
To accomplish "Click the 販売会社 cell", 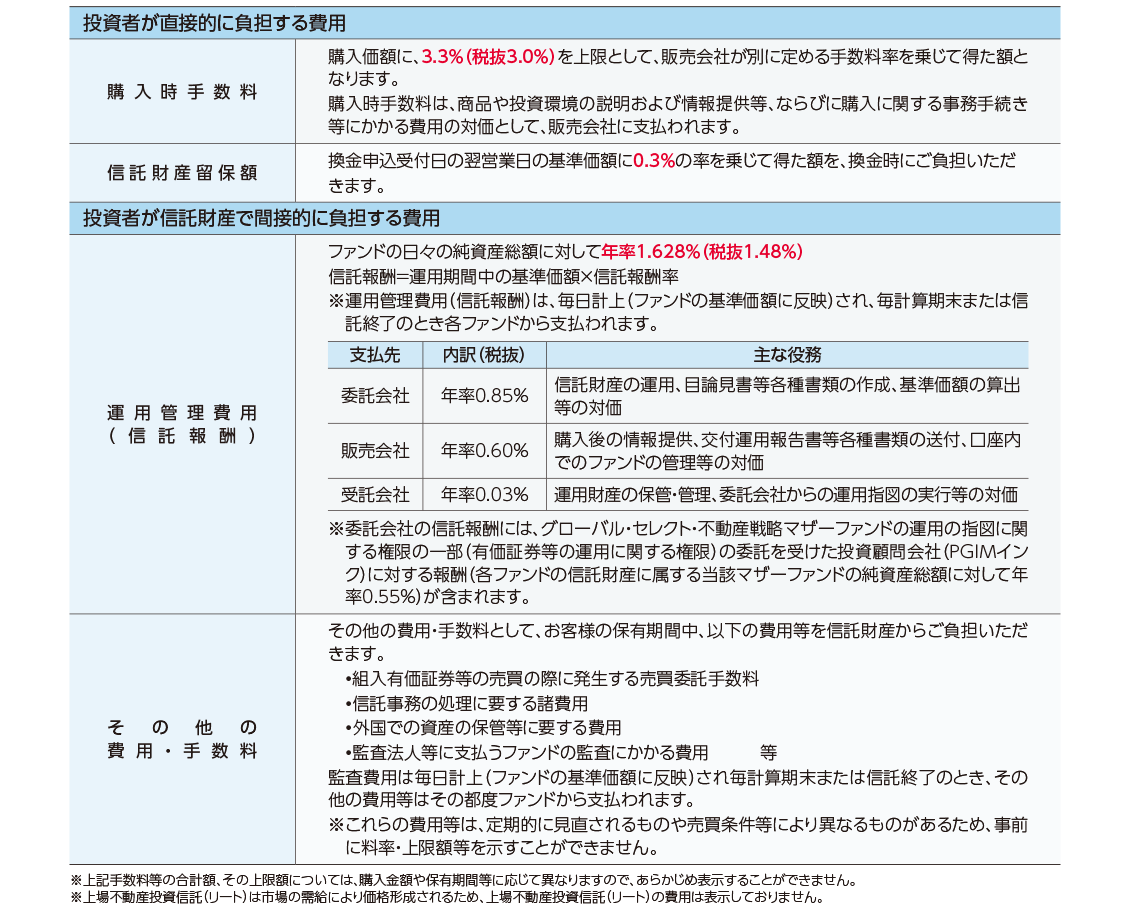I will pos(375,451).
